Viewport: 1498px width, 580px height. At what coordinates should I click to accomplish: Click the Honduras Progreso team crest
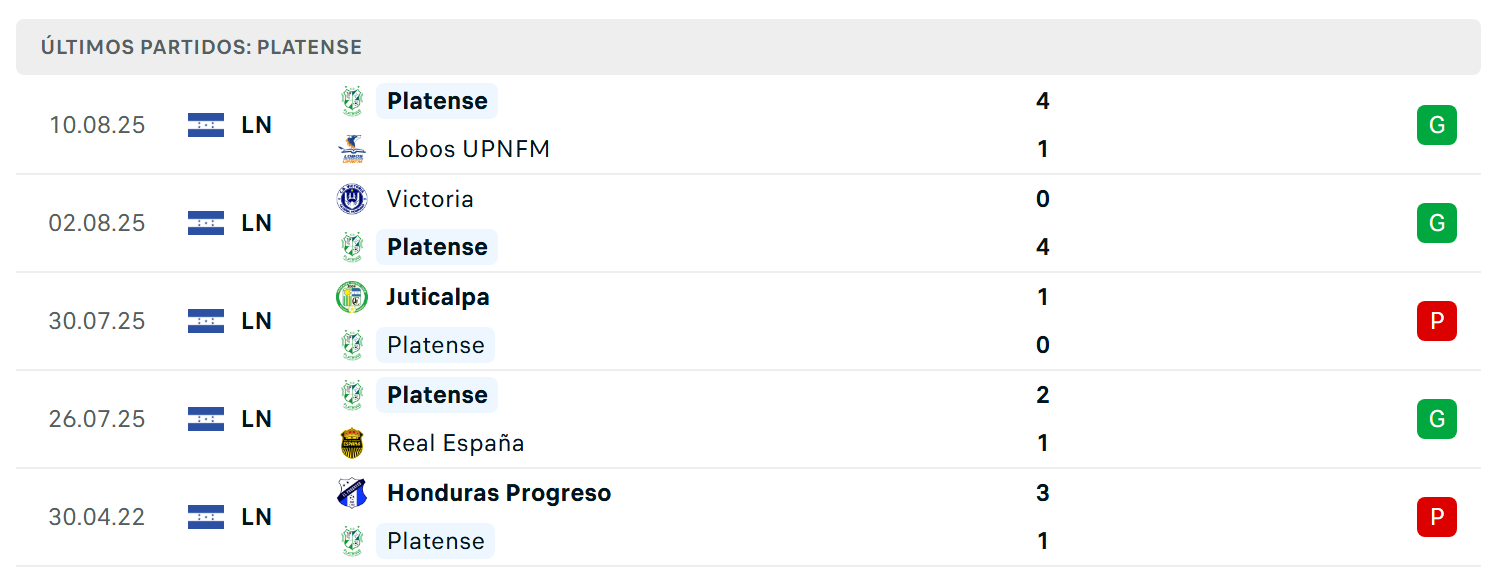coord(352,493)
